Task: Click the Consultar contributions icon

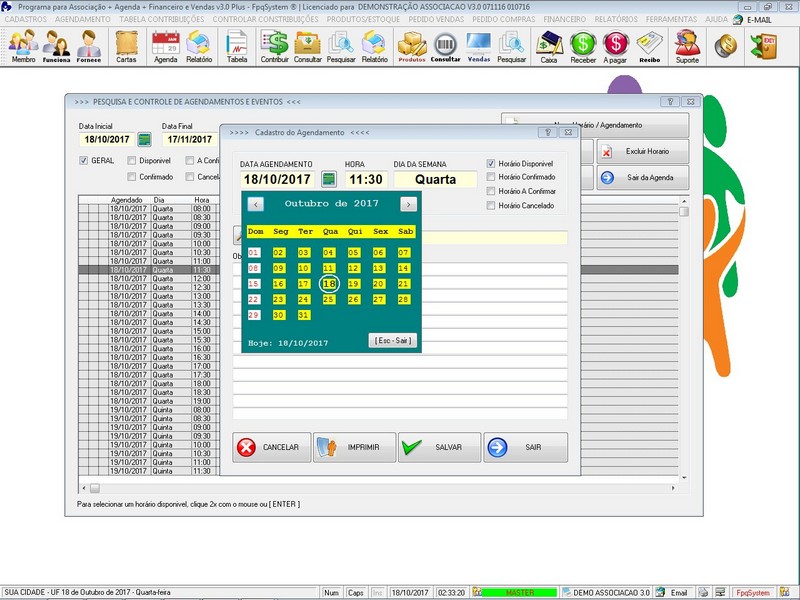Action: click(x=308, y=46)
